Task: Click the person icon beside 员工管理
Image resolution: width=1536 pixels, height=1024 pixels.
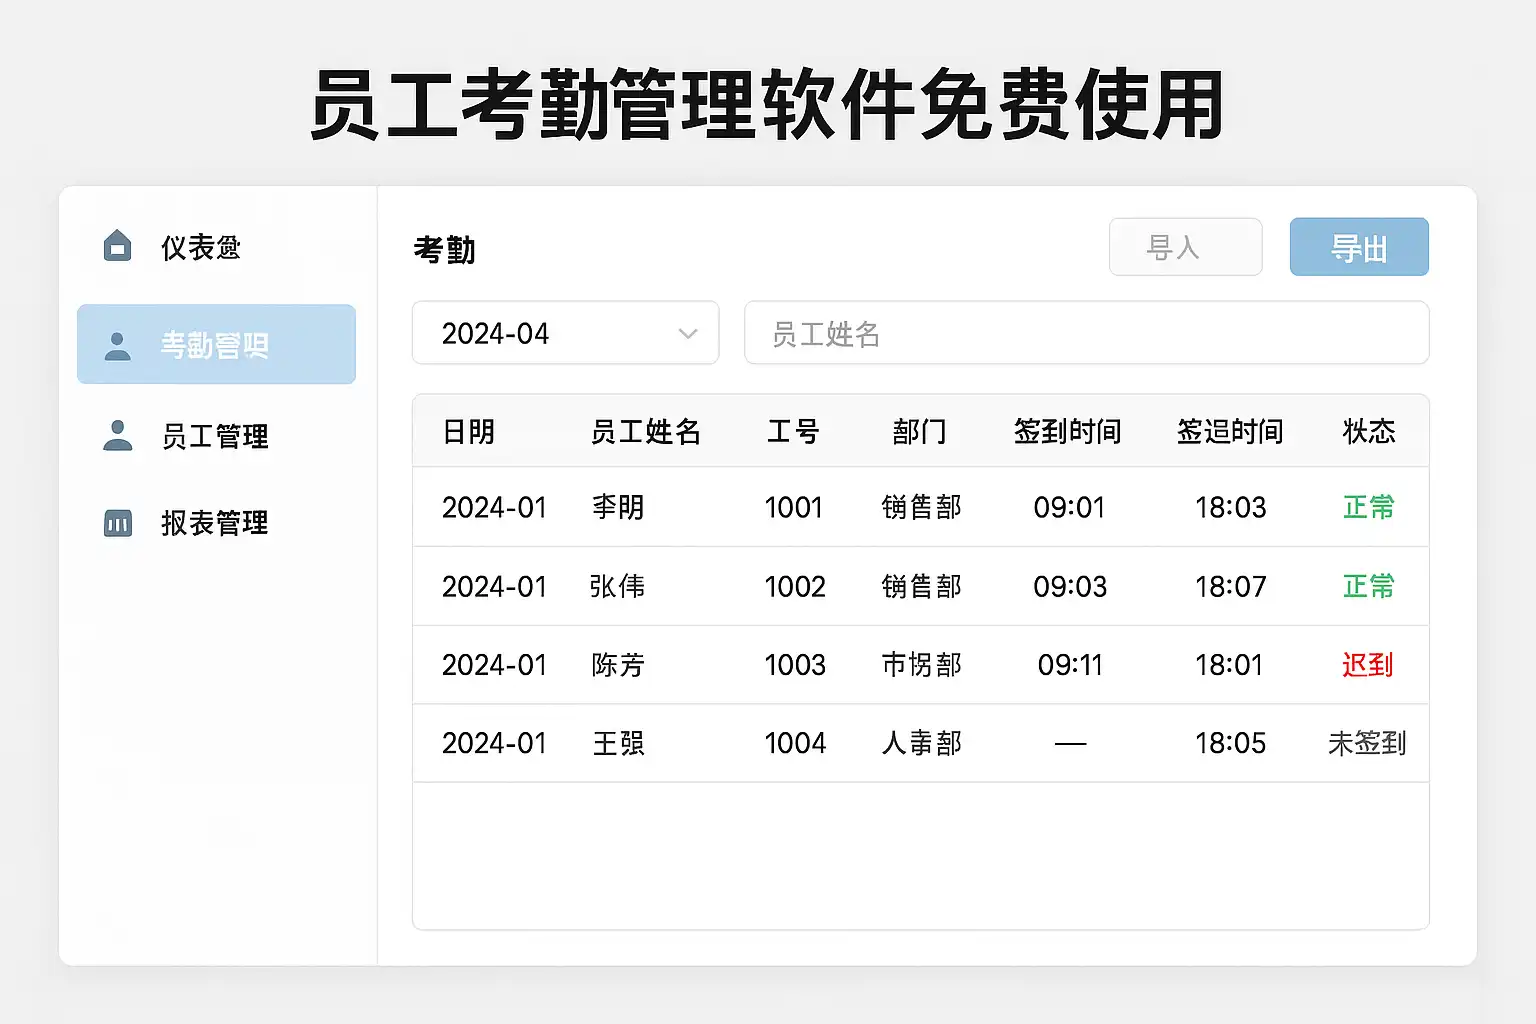Action: pos(118,435)
